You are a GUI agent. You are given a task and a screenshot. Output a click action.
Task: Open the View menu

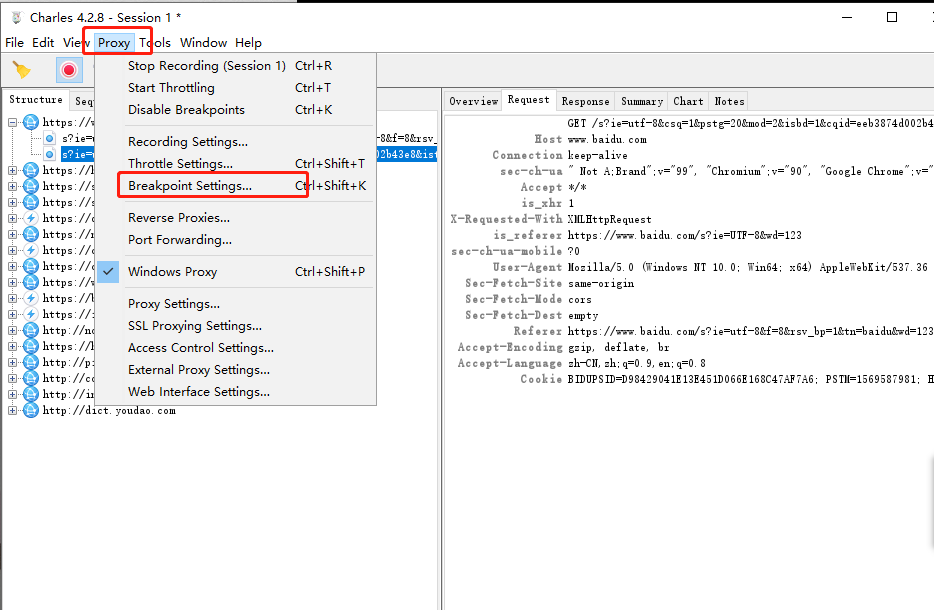[76, 43]
